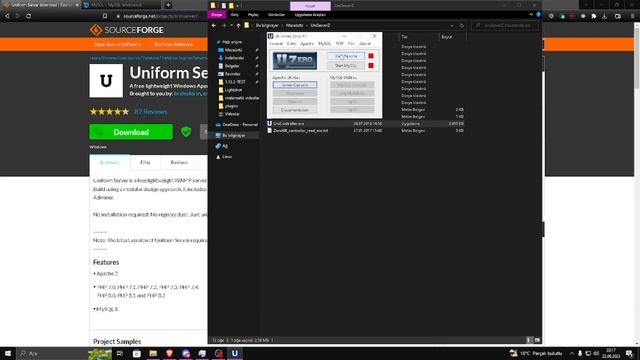Open the Uygulama Araçları tab in Explorer

point(310,15)
